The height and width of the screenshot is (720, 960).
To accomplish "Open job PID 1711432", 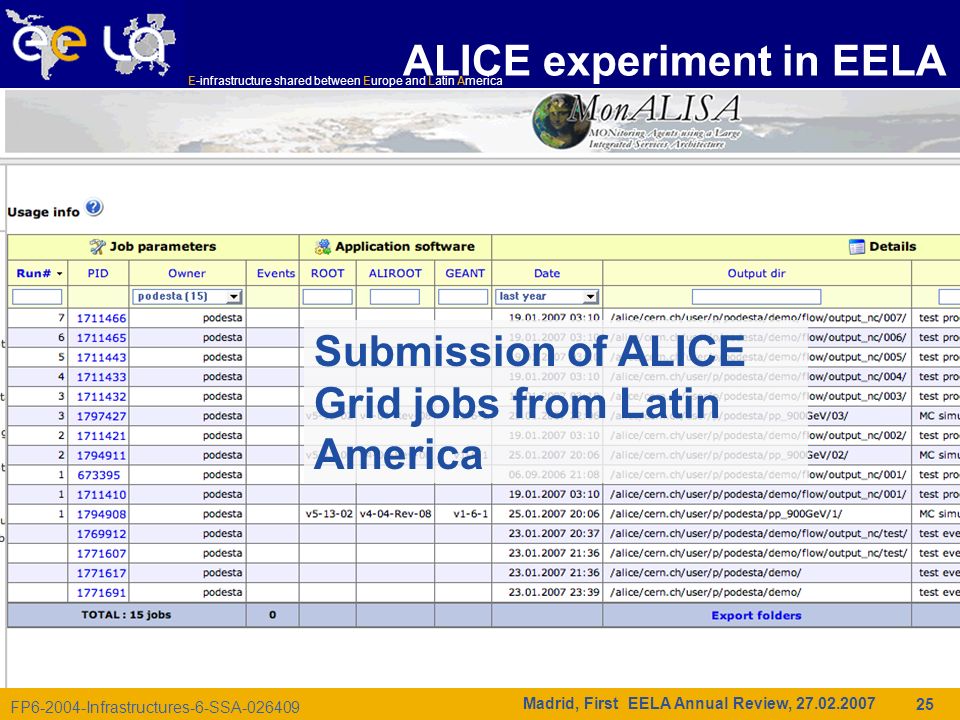I will point(101,396).
